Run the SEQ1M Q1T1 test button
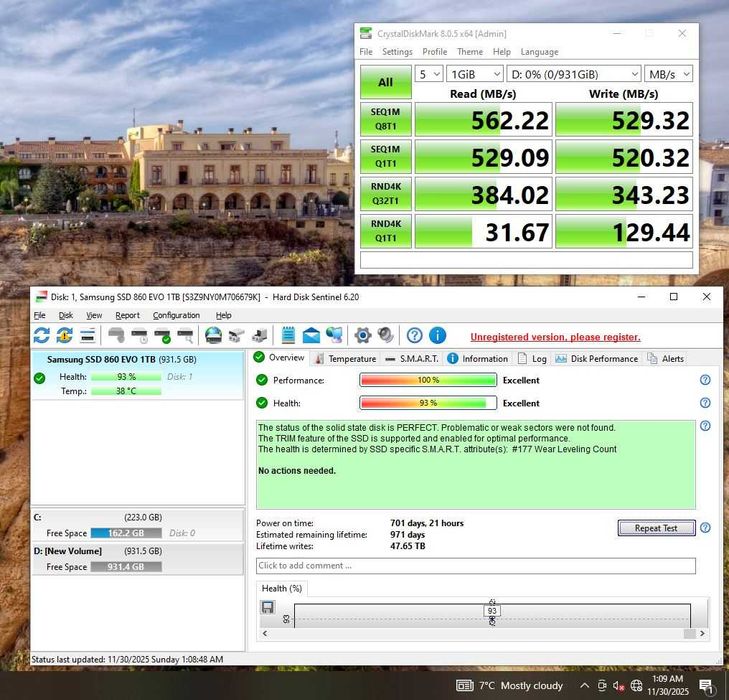The image size is (729, 700). tap(385, 156)
